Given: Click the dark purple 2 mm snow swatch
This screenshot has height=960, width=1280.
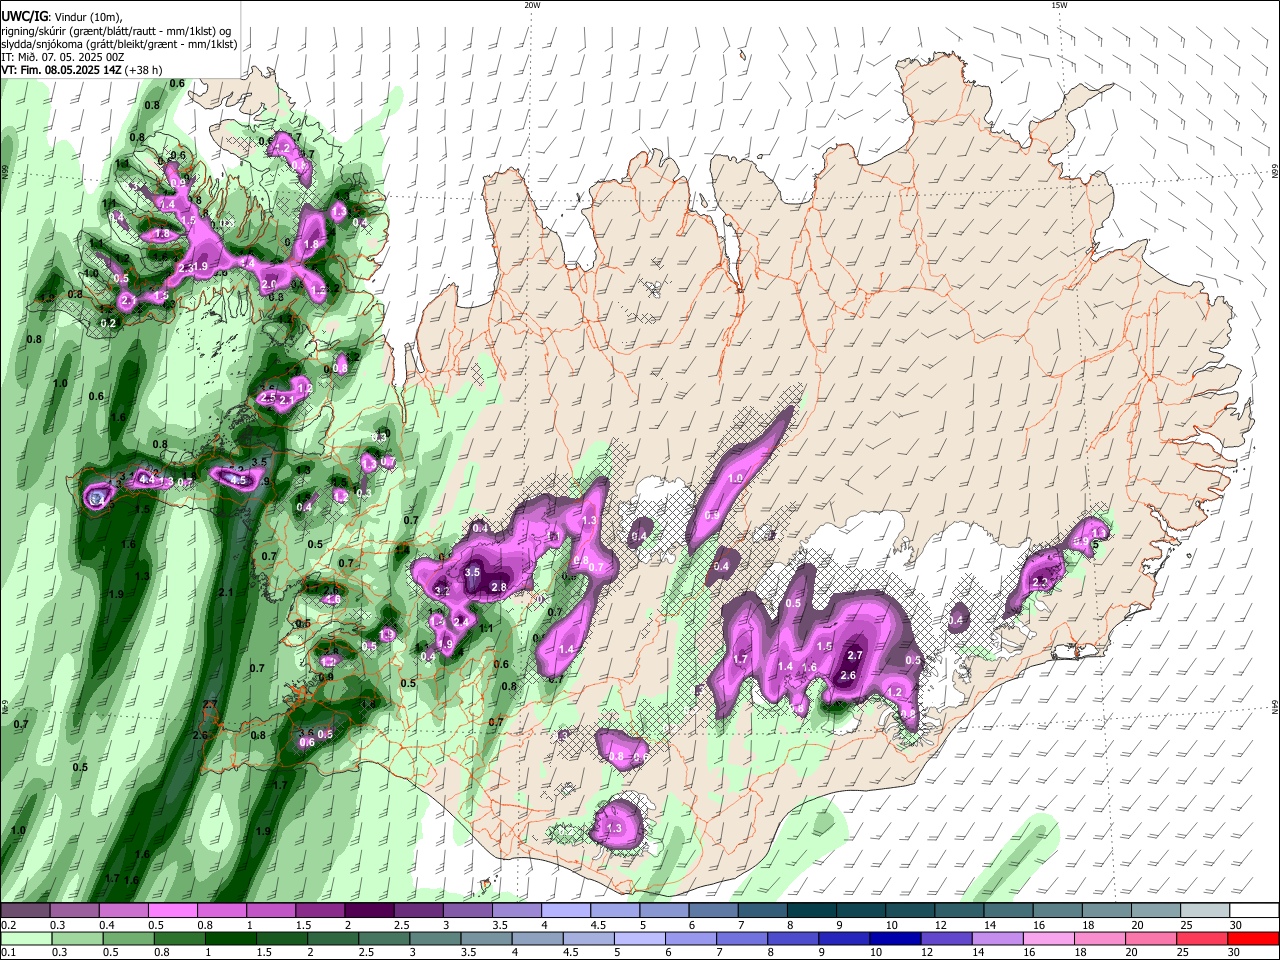Looking at the screenshot, I should tap(368, 911).
